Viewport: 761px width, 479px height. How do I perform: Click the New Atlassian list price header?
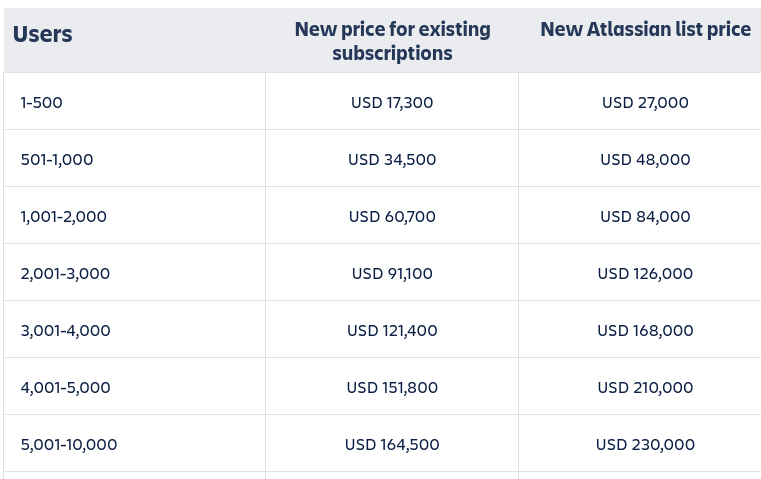click(x=645, y=30)
